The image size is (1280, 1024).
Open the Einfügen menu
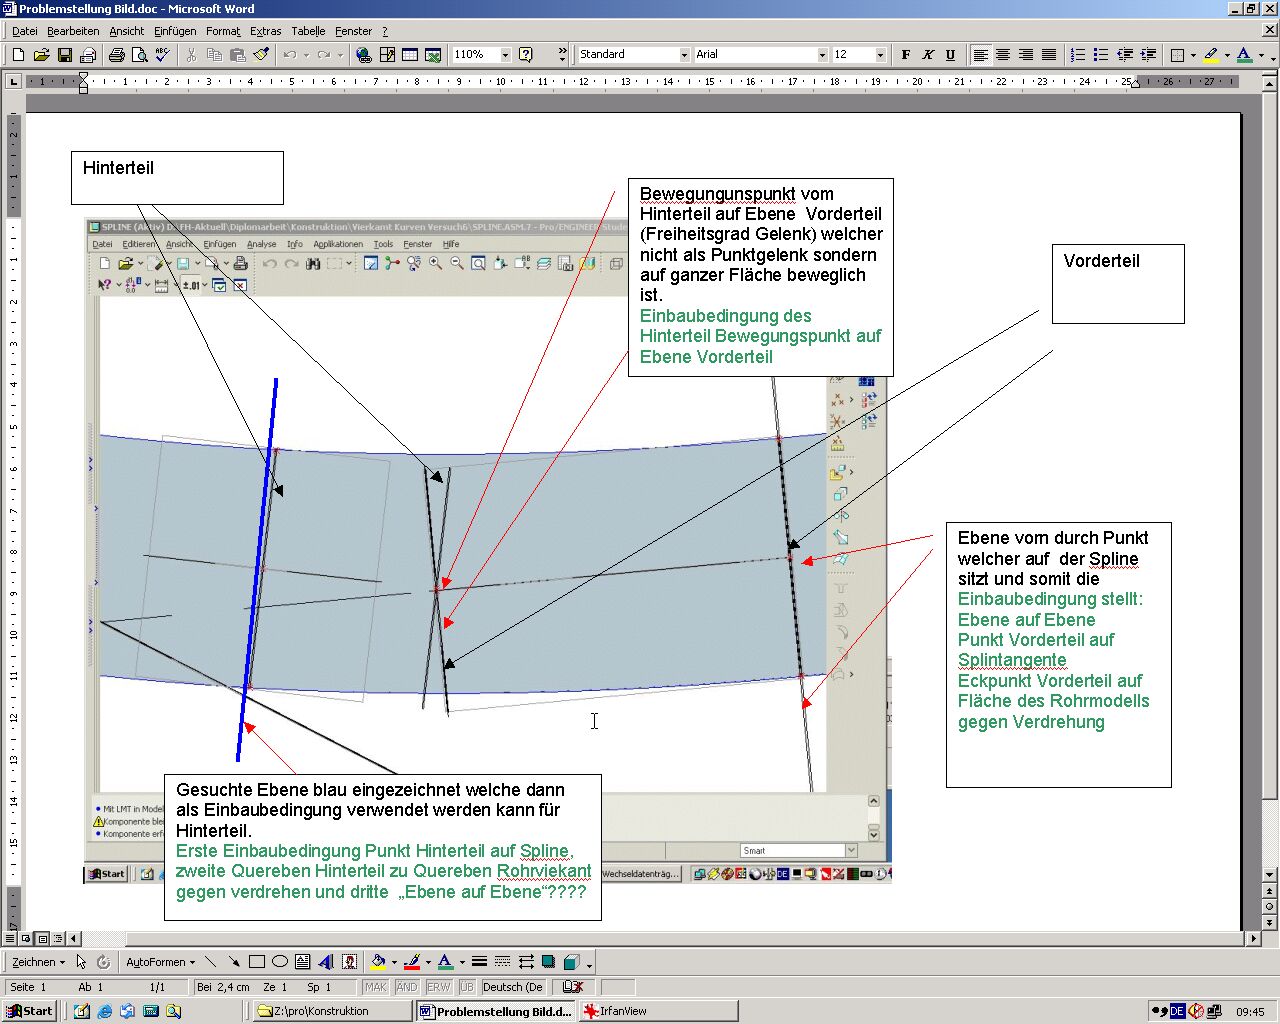175,31
